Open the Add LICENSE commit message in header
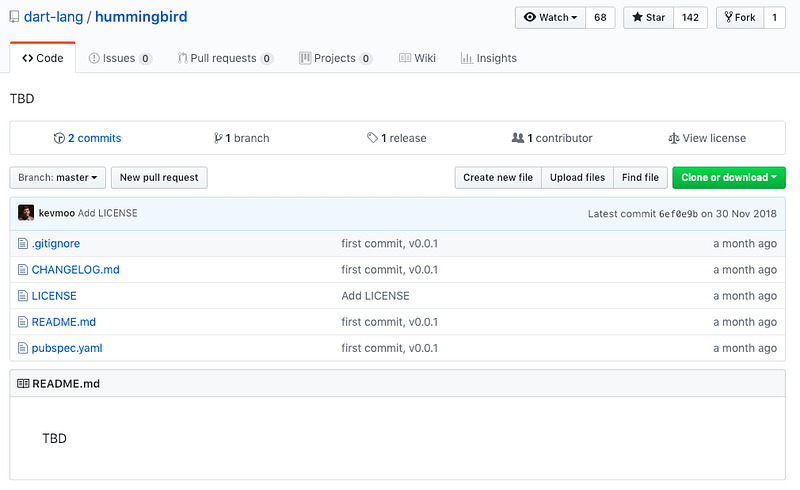 point(108,213)
